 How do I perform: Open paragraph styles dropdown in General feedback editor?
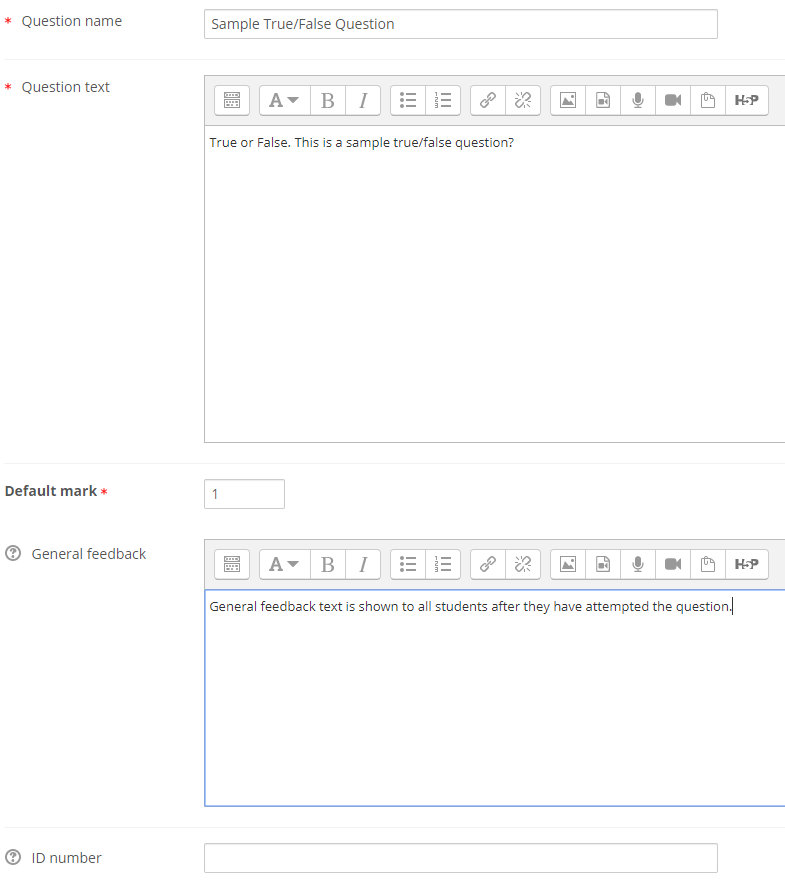[x=284, y=564]
